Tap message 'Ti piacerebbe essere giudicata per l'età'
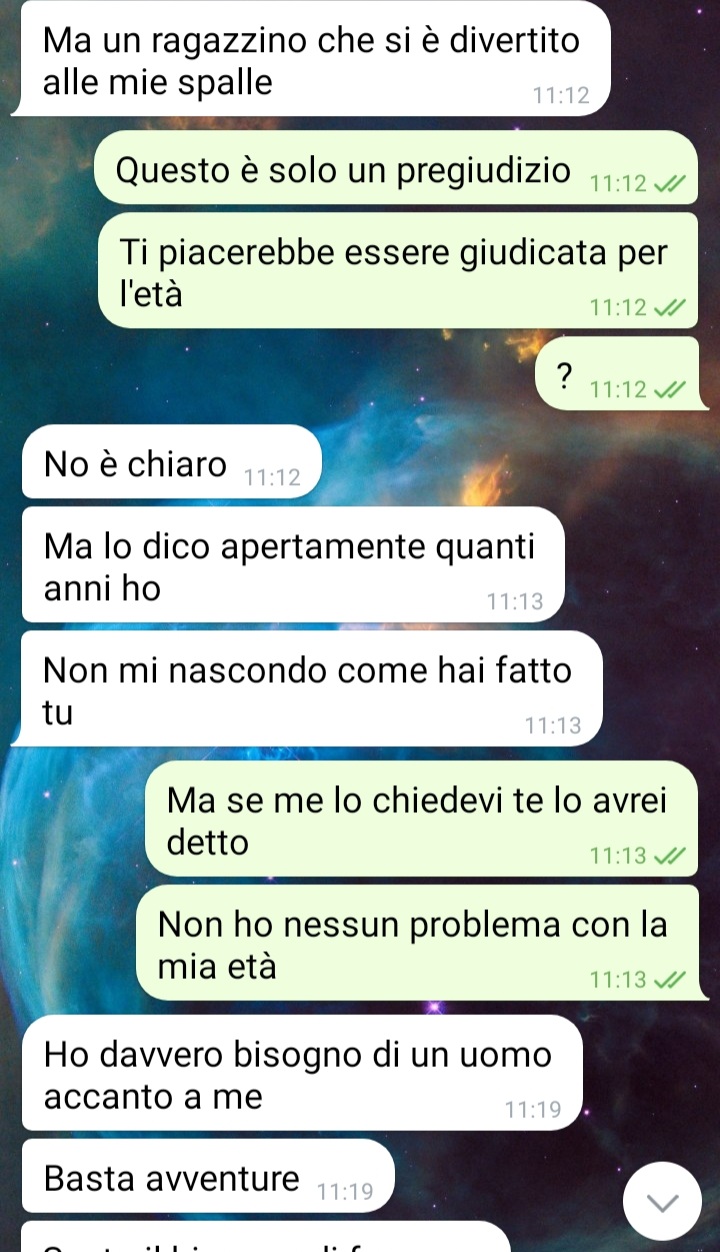720x1252 pixels. (398, 270)
